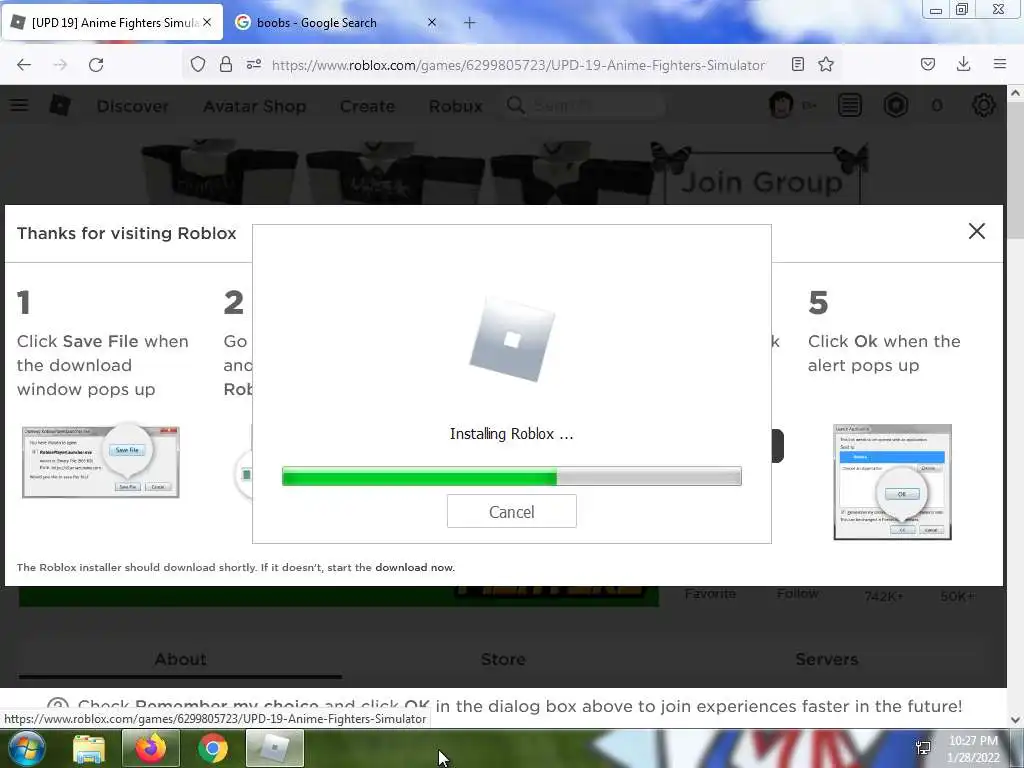This screenshot has height=768, width=1024.
Task: Click the Save File step one thumbnail
Action: pyautogui.click(x=101, y=462)
